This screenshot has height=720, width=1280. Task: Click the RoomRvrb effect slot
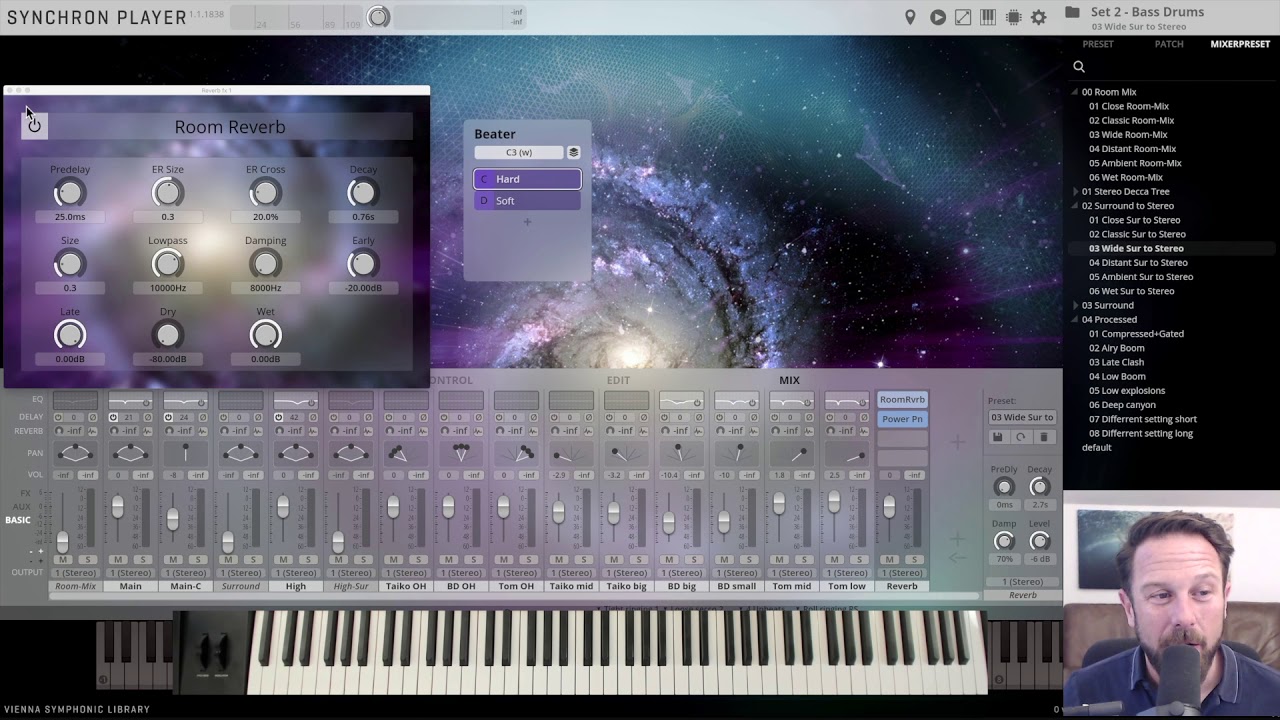[x=902, y=399]
